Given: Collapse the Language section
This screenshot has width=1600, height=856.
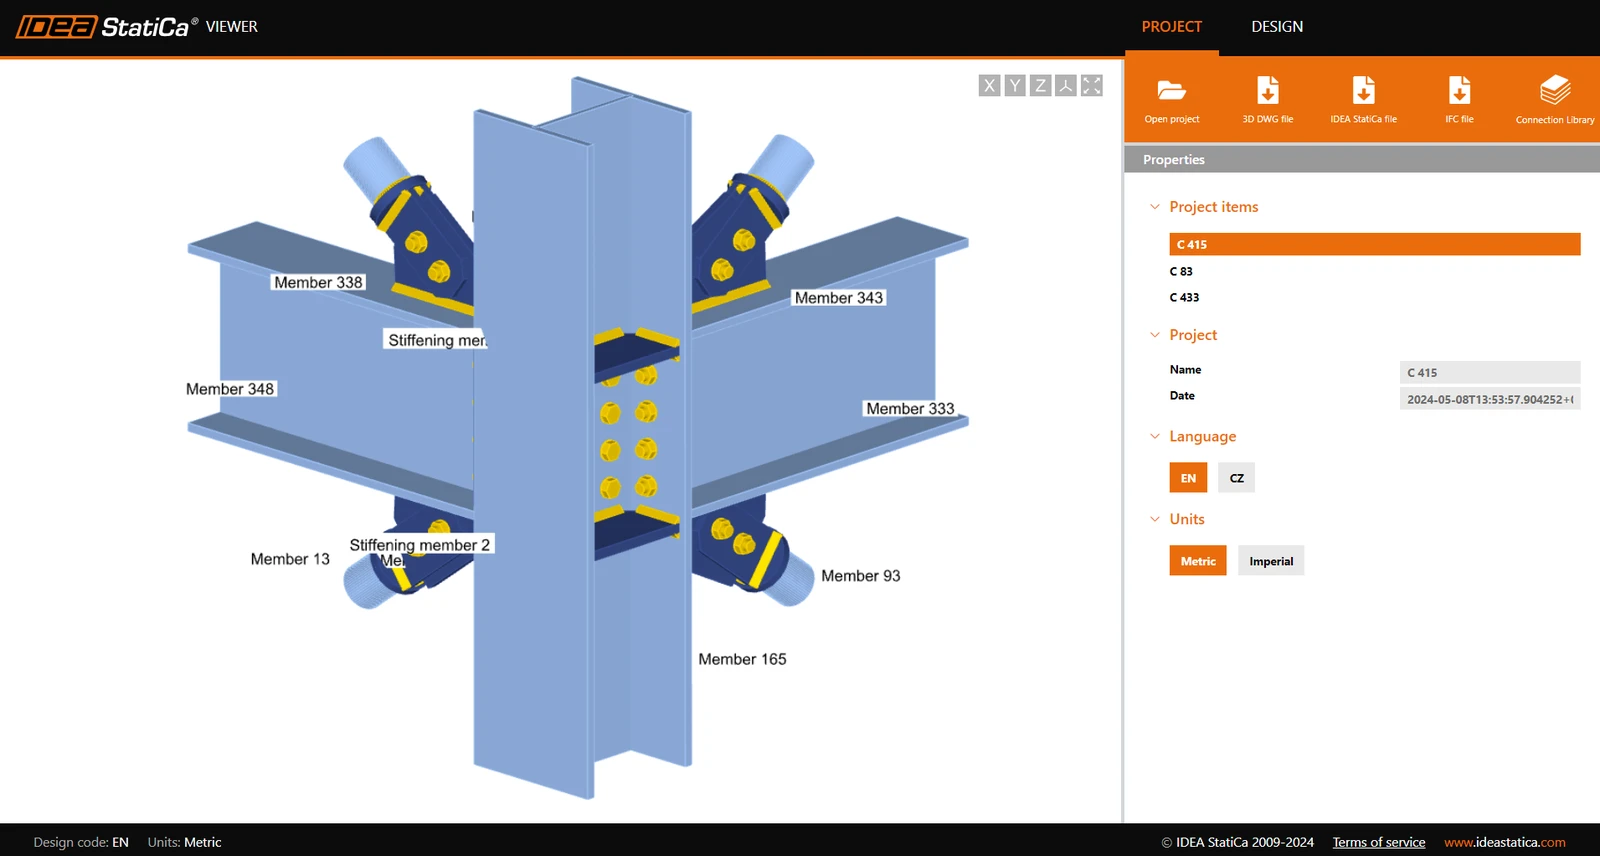Looking at the screenshot, I should tap(1155, 436).
